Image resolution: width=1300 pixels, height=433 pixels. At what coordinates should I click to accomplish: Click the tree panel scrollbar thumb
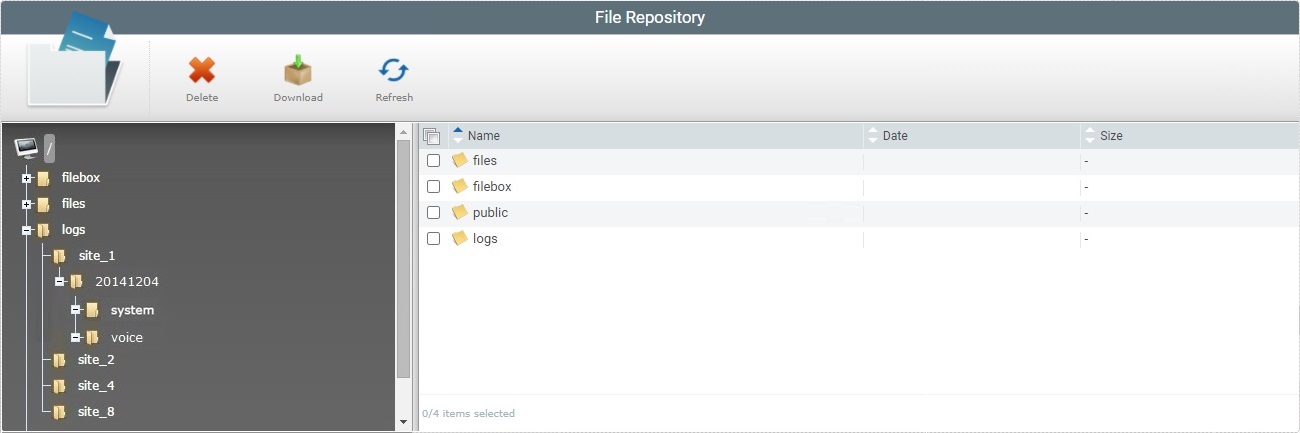click(x=404, y=258)
